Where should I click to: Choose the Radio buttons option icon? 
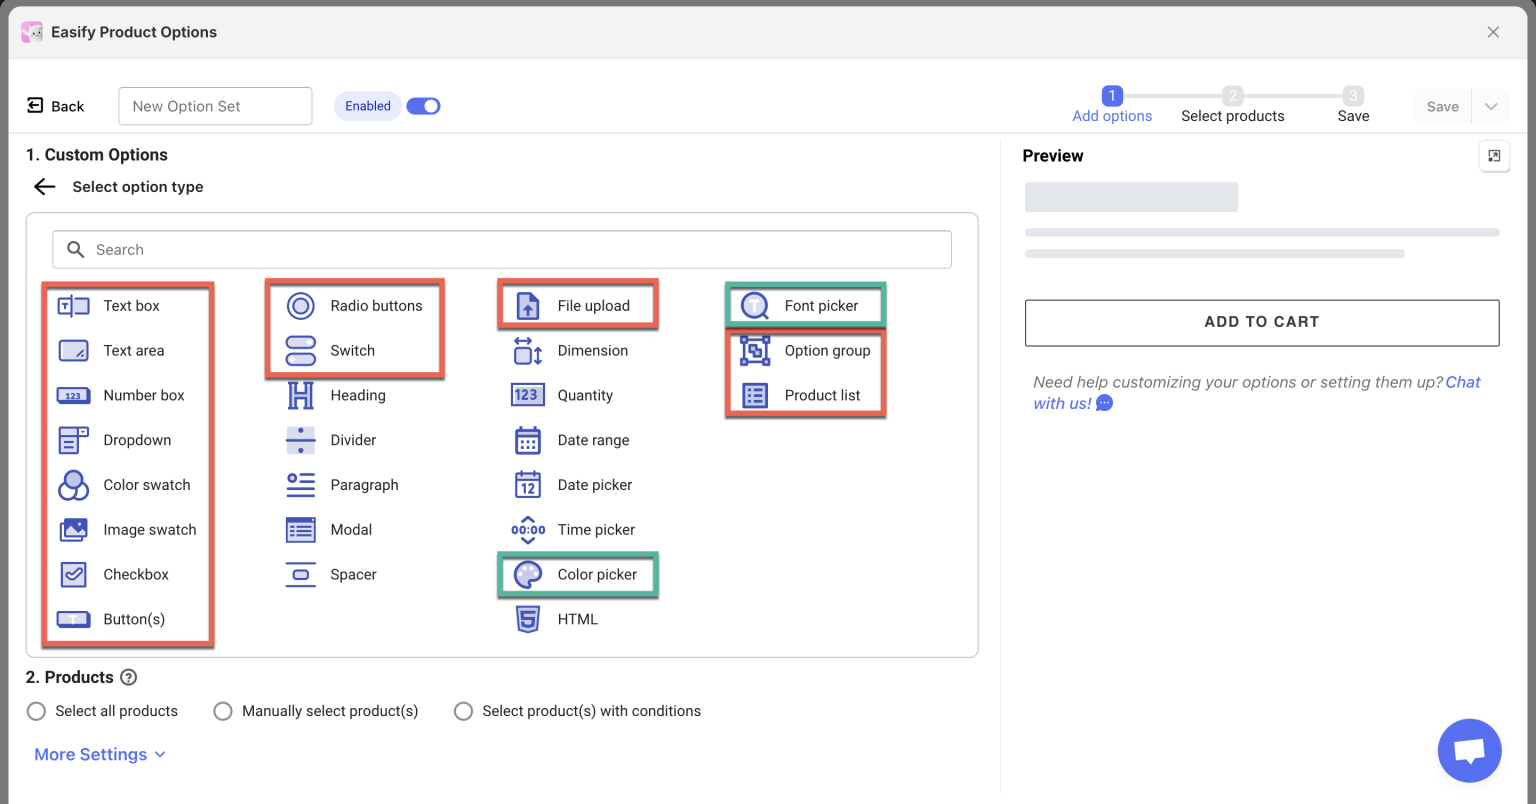[x=301, y=306]
